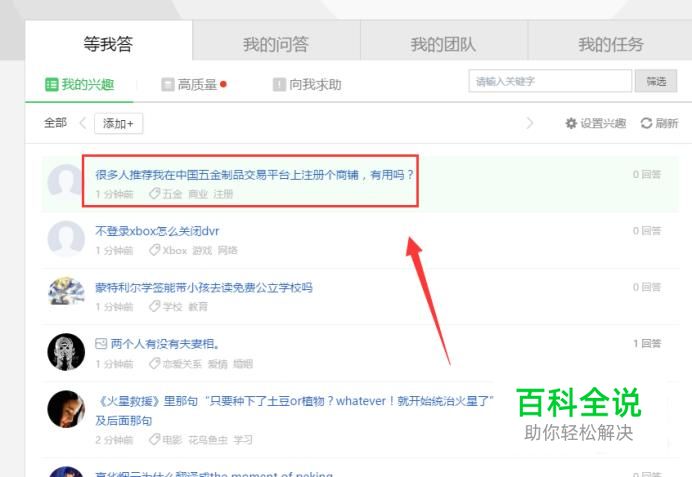
Task: Open the question 两个人有没有夫妻相
Action: 165,344
